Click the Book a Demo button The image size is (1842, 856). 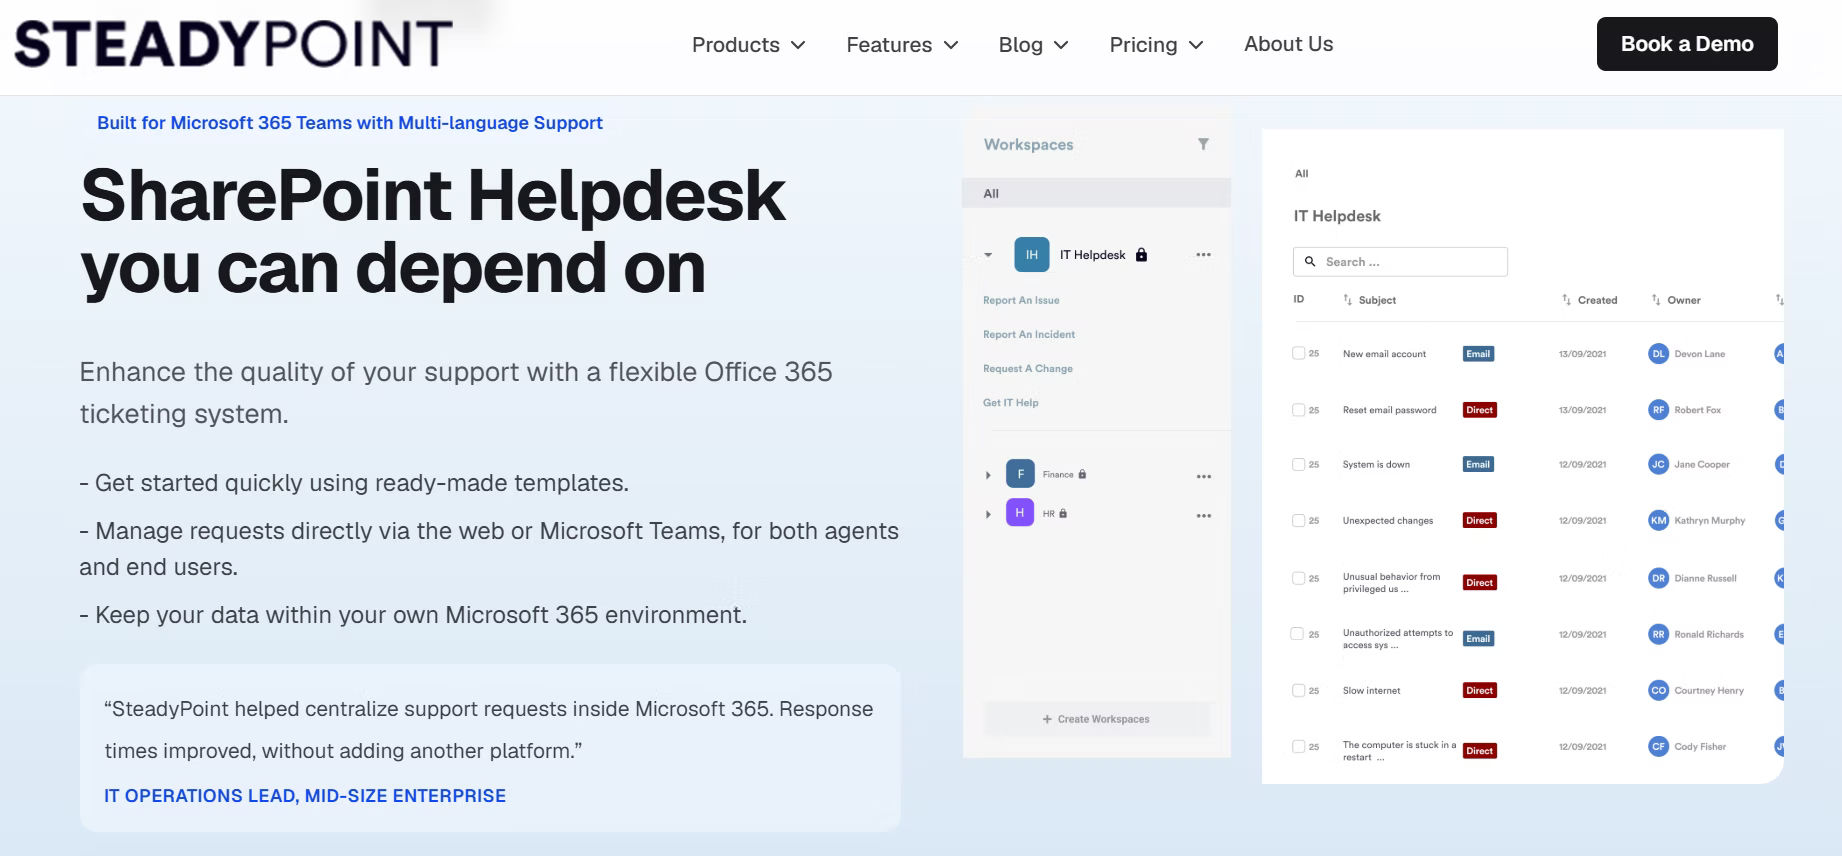[x=1687, y=44]
